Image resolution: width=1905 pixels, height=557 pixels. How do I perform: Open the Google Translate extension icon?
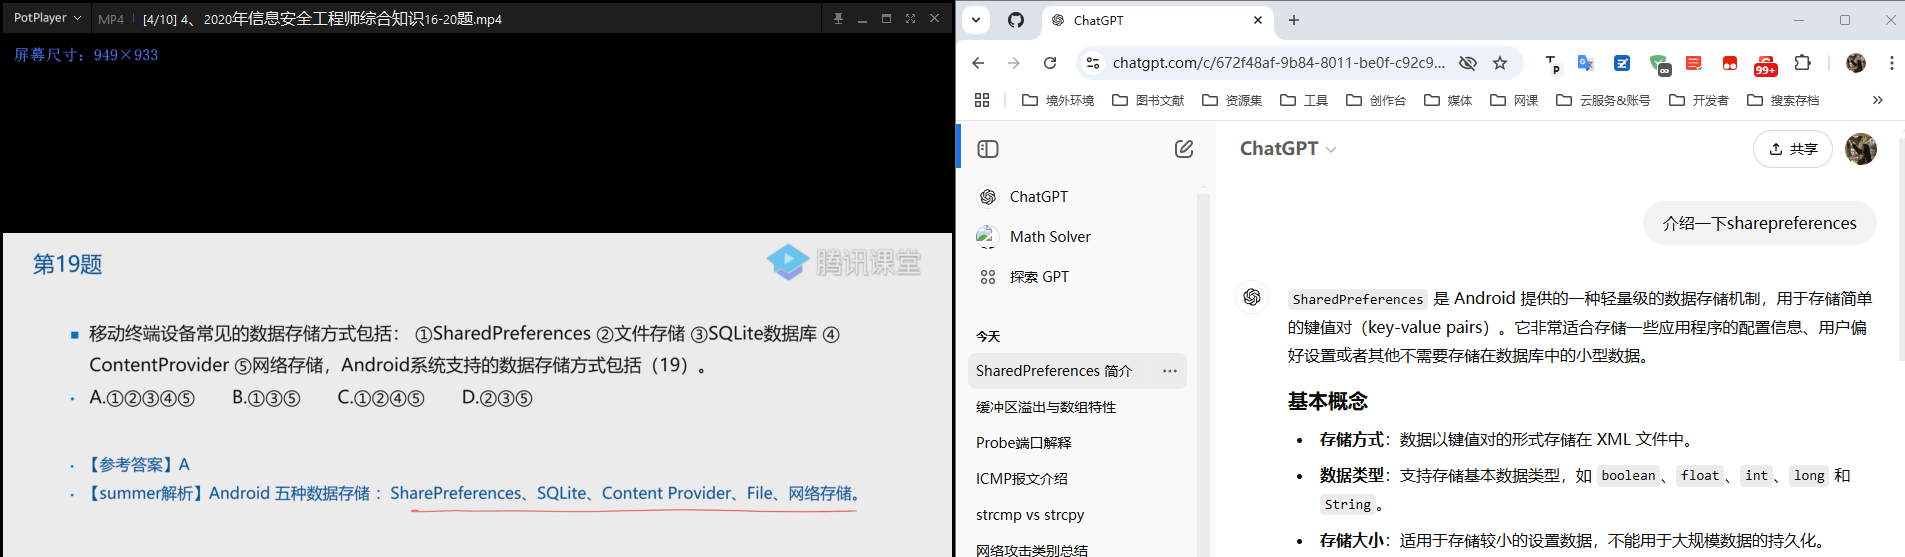tap(1585, 63)
